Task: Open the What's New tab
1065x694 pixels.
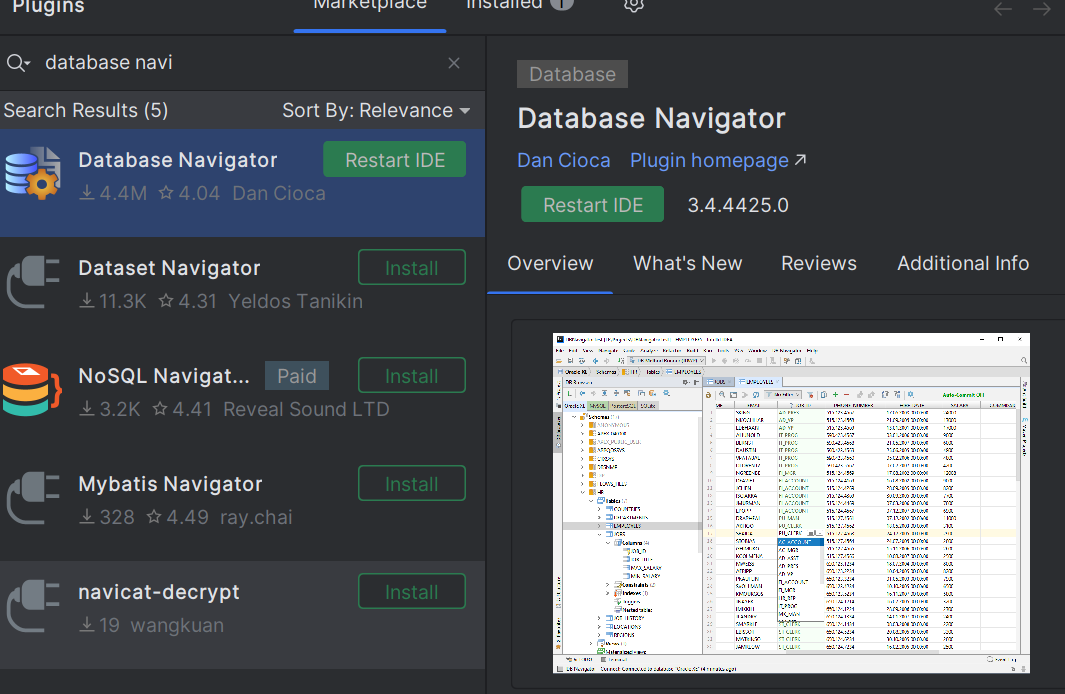Action: pos(687,263)
